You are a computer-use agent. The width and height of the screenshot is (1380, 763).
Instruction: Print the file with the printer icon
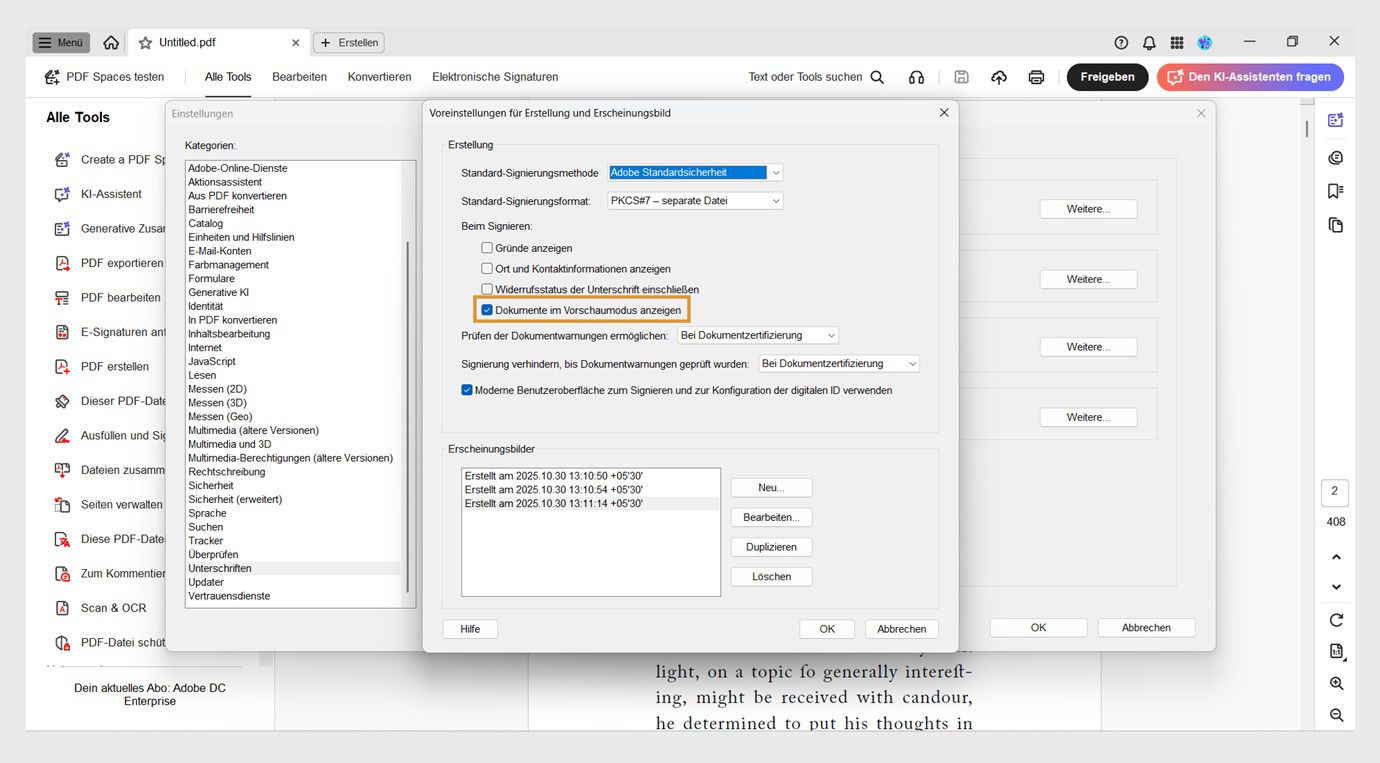pyautogui.click(x=1036, y=77)
